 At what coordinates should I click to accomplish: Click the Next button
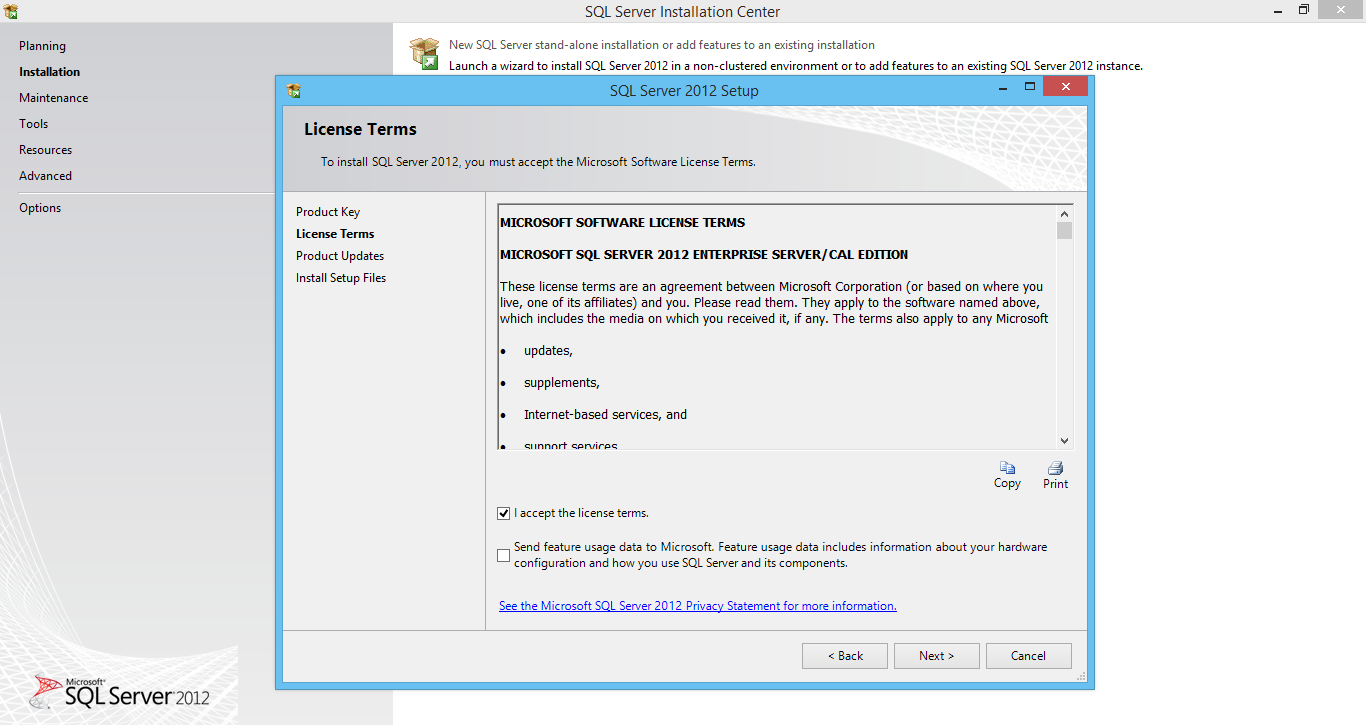[937, 656]
